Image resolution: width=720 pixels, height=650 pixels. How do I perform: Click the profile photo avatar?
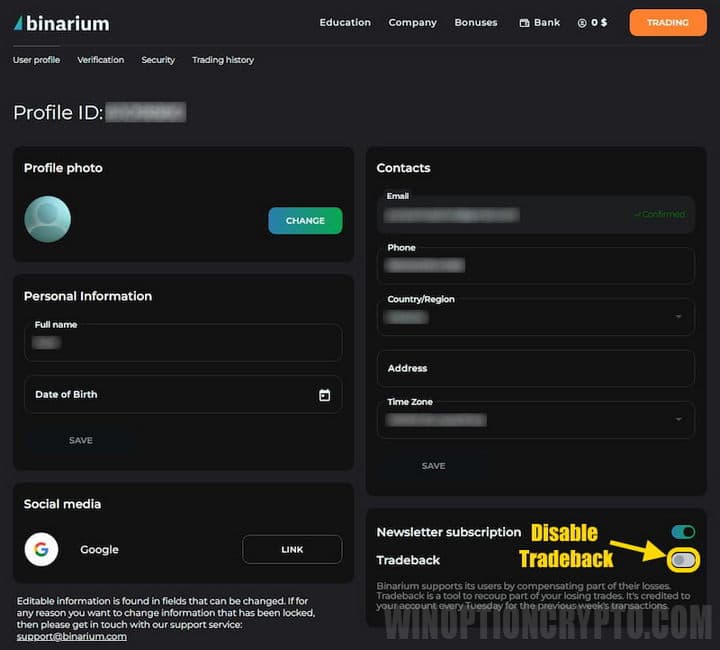pos(47,219)
